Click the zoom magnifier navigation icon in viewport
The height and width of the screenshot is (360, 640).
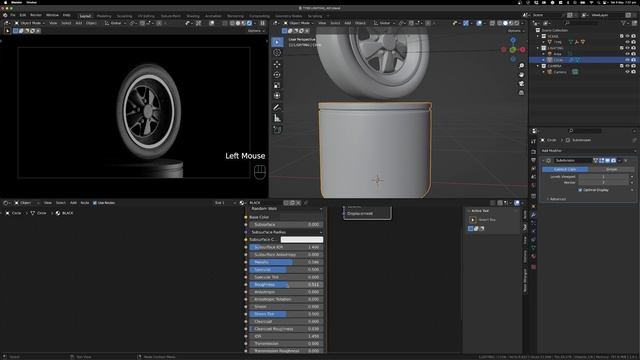521,66
